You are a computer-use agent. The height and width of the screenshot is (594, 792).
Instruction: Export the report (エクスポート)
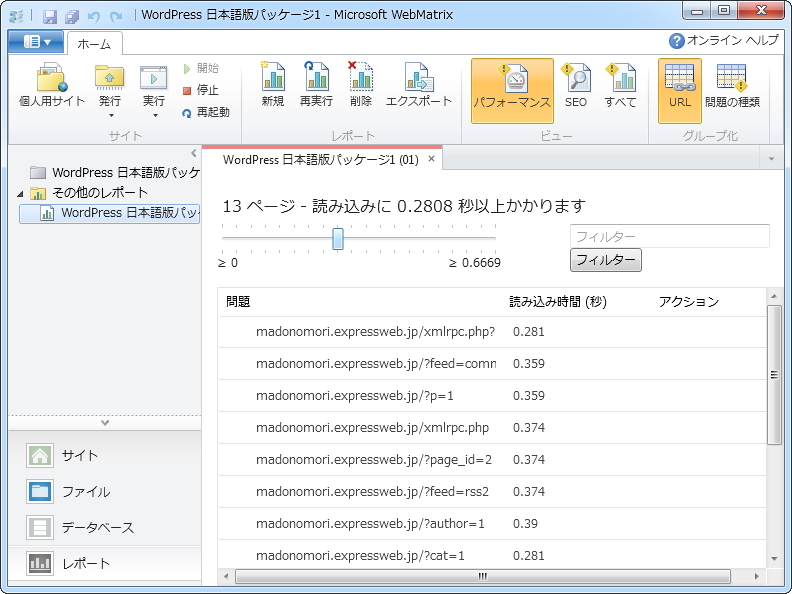pyautogui.click(x=419, y=85)
